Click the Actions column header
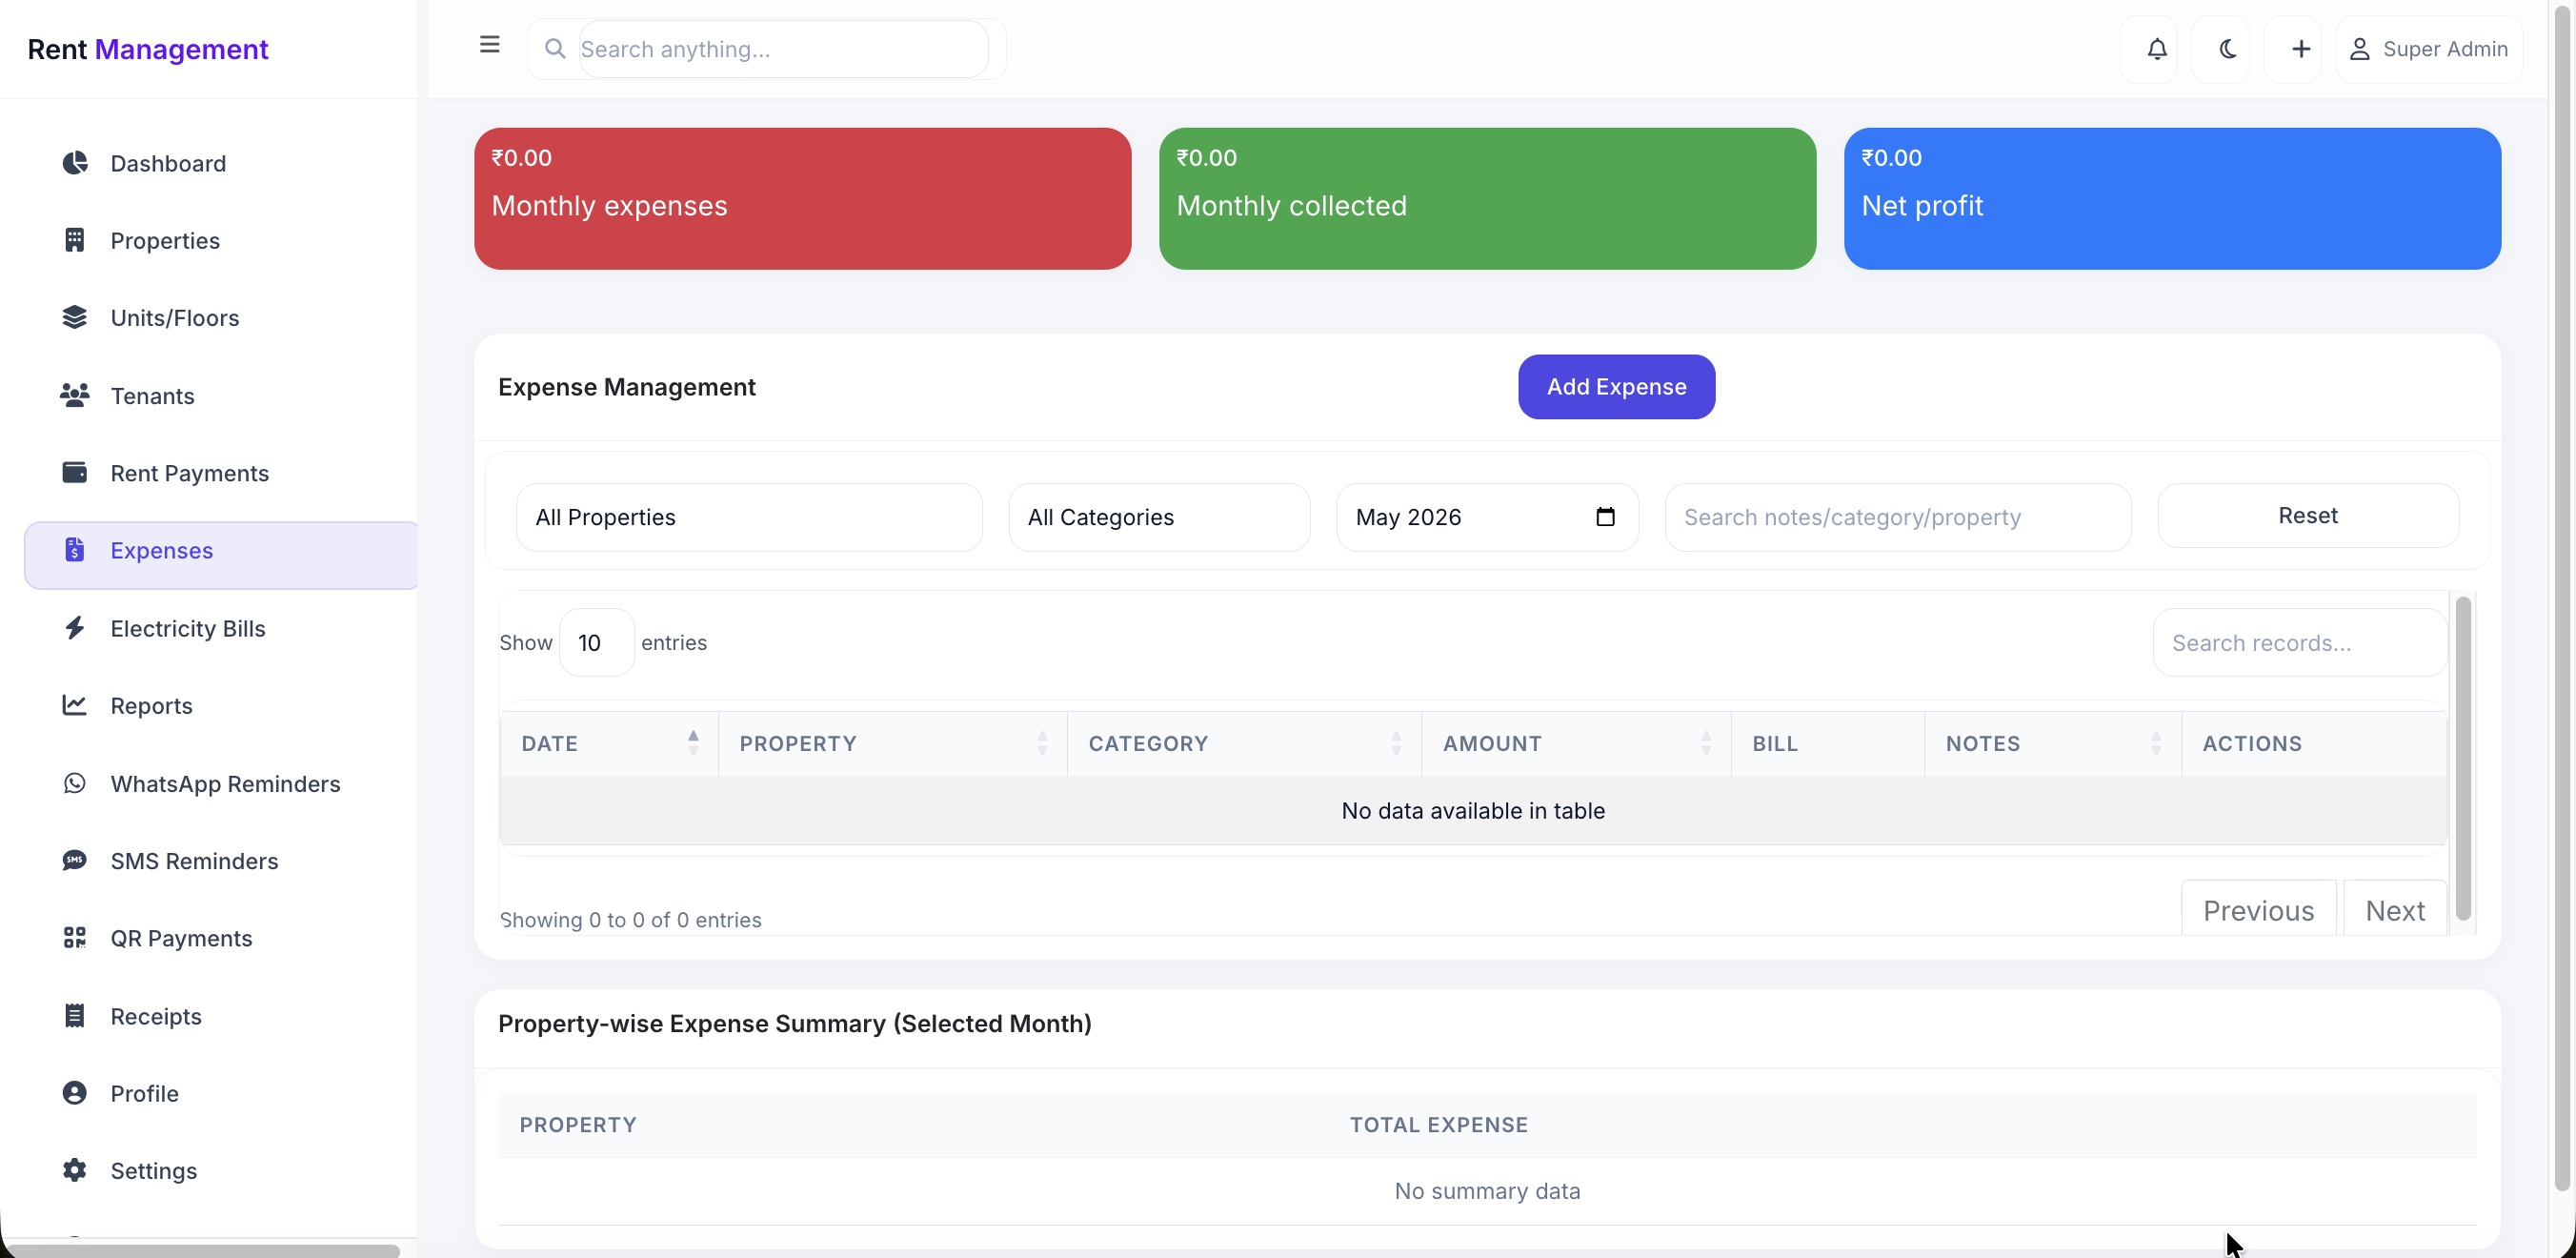 coord(2313,743)
